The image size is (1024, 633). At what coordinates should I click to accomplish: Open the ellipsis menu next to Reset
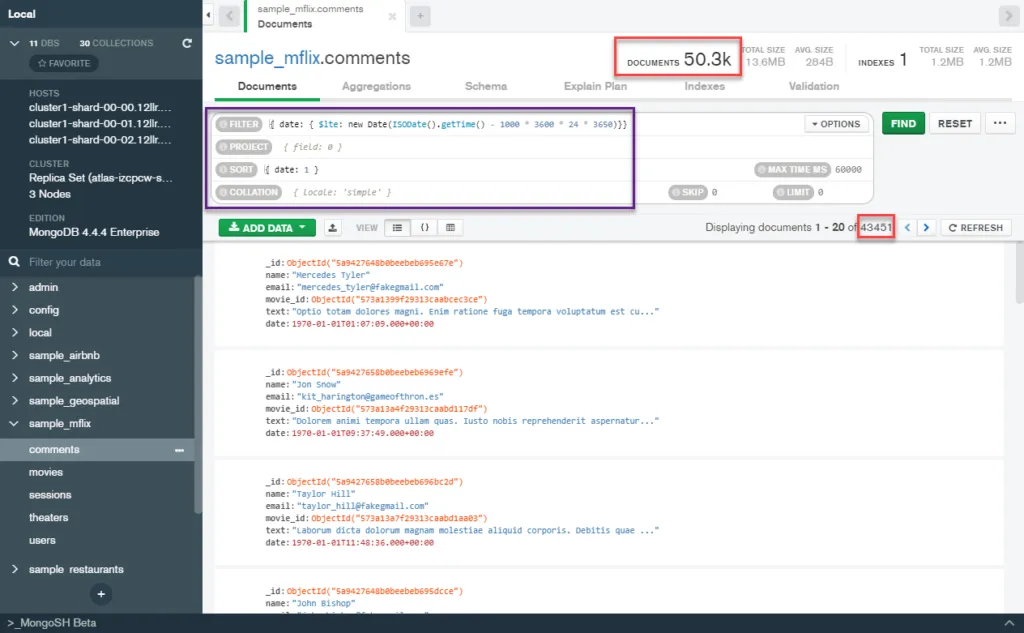999,122
